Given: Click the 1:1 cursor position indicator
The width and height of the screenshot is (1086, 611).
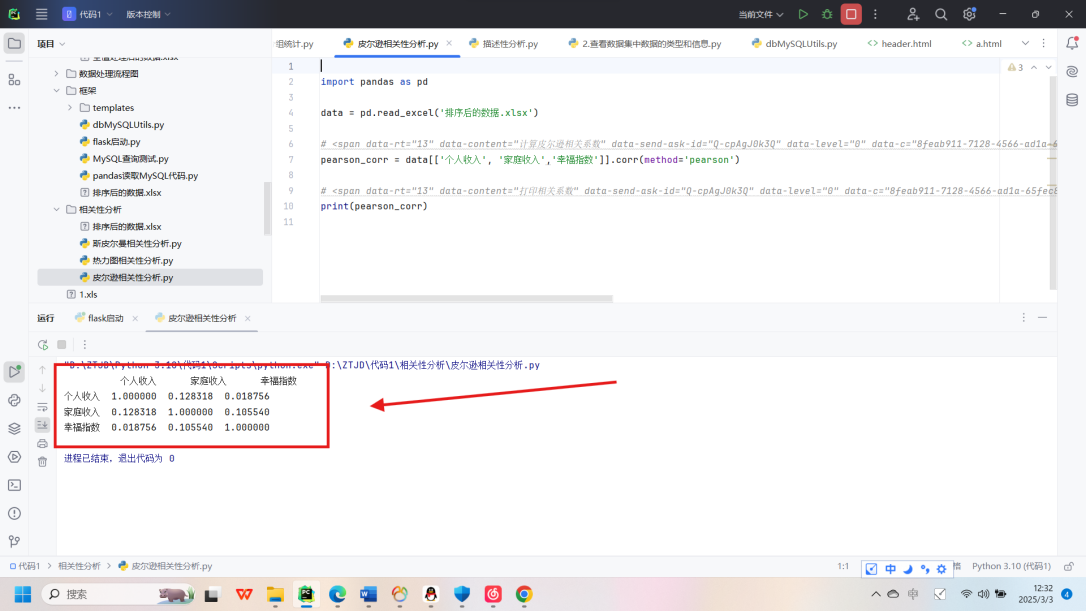Looking at the screenshot, I should click(x=843, y=566).
